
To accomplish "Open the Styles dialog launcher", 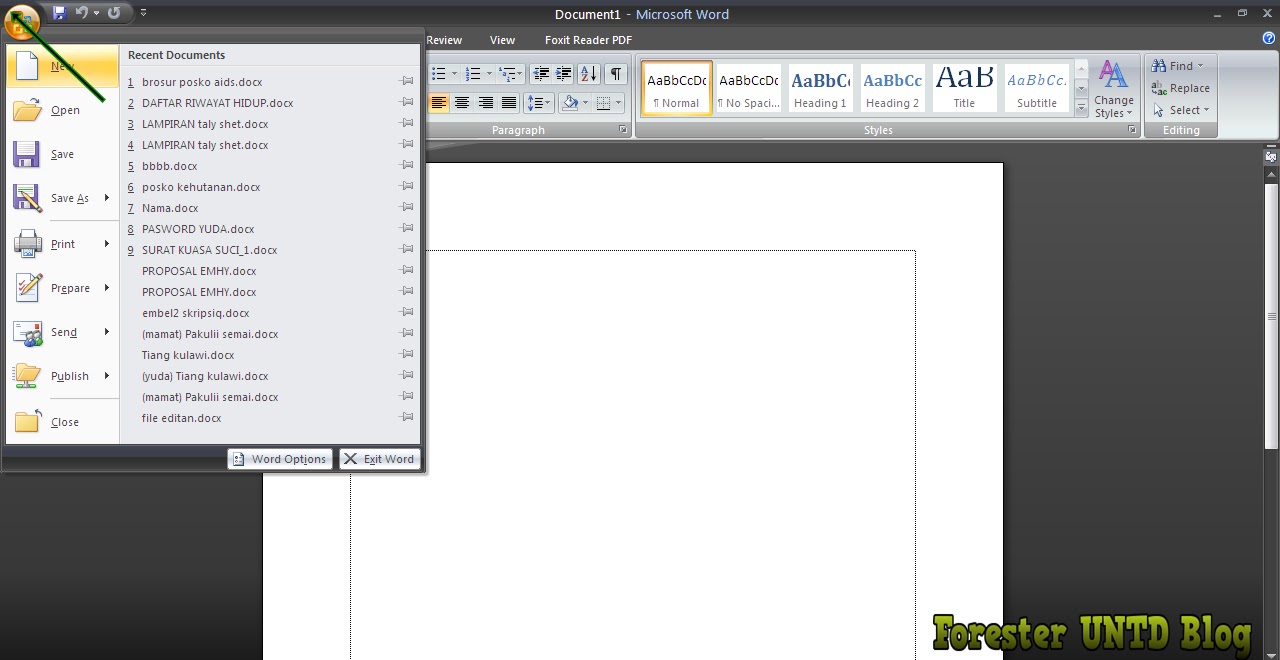I will click(x=1132, y=130).
